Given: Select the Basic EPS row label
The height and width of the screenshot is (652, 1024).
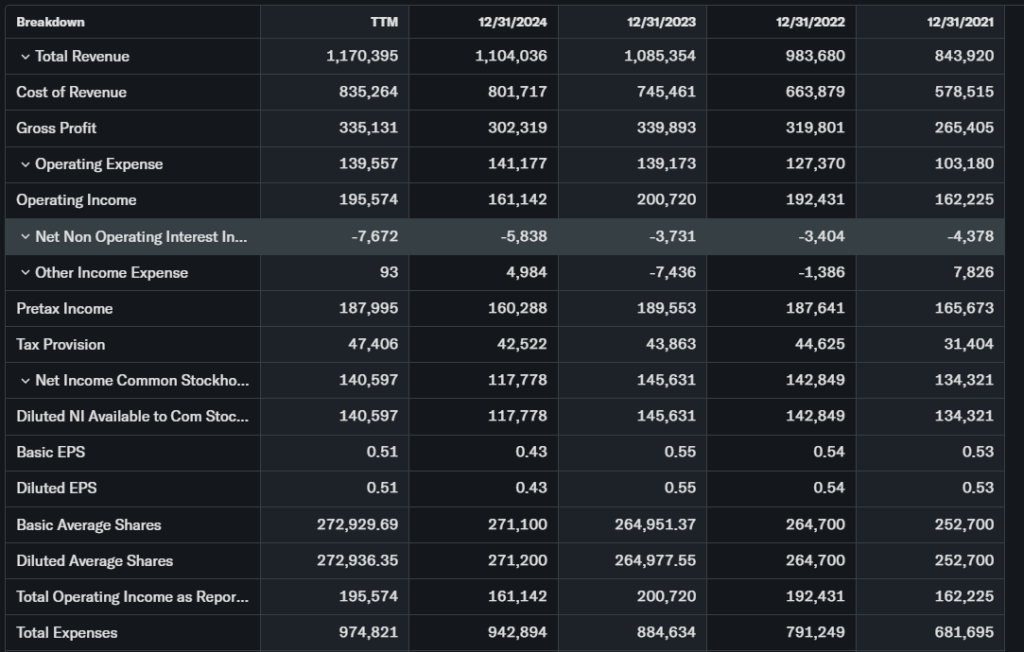Looking at the screenshot, I should click(50, 453).
